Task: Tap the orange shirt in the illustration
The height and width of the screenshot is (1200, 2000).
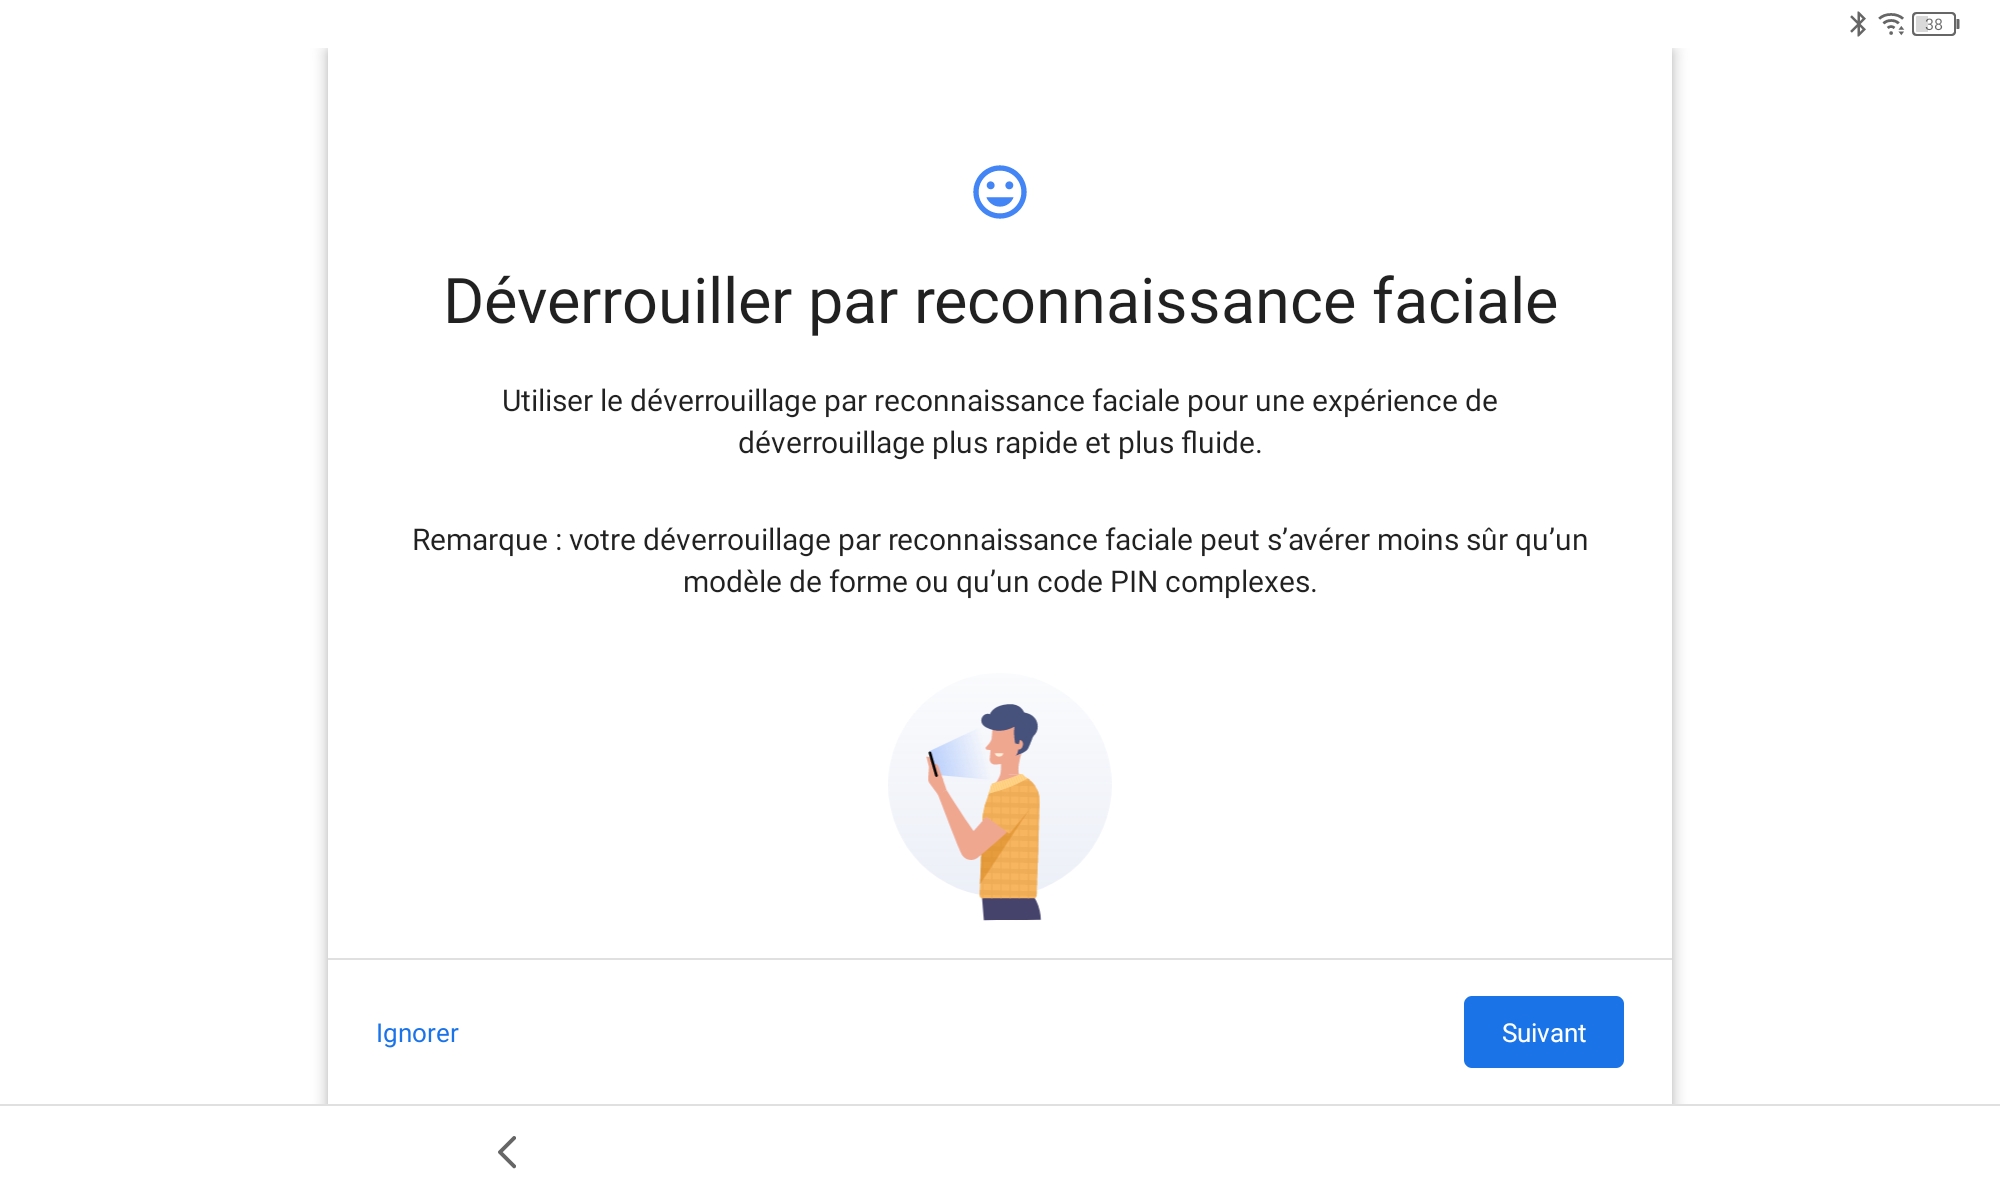Action: [1012, 835]
